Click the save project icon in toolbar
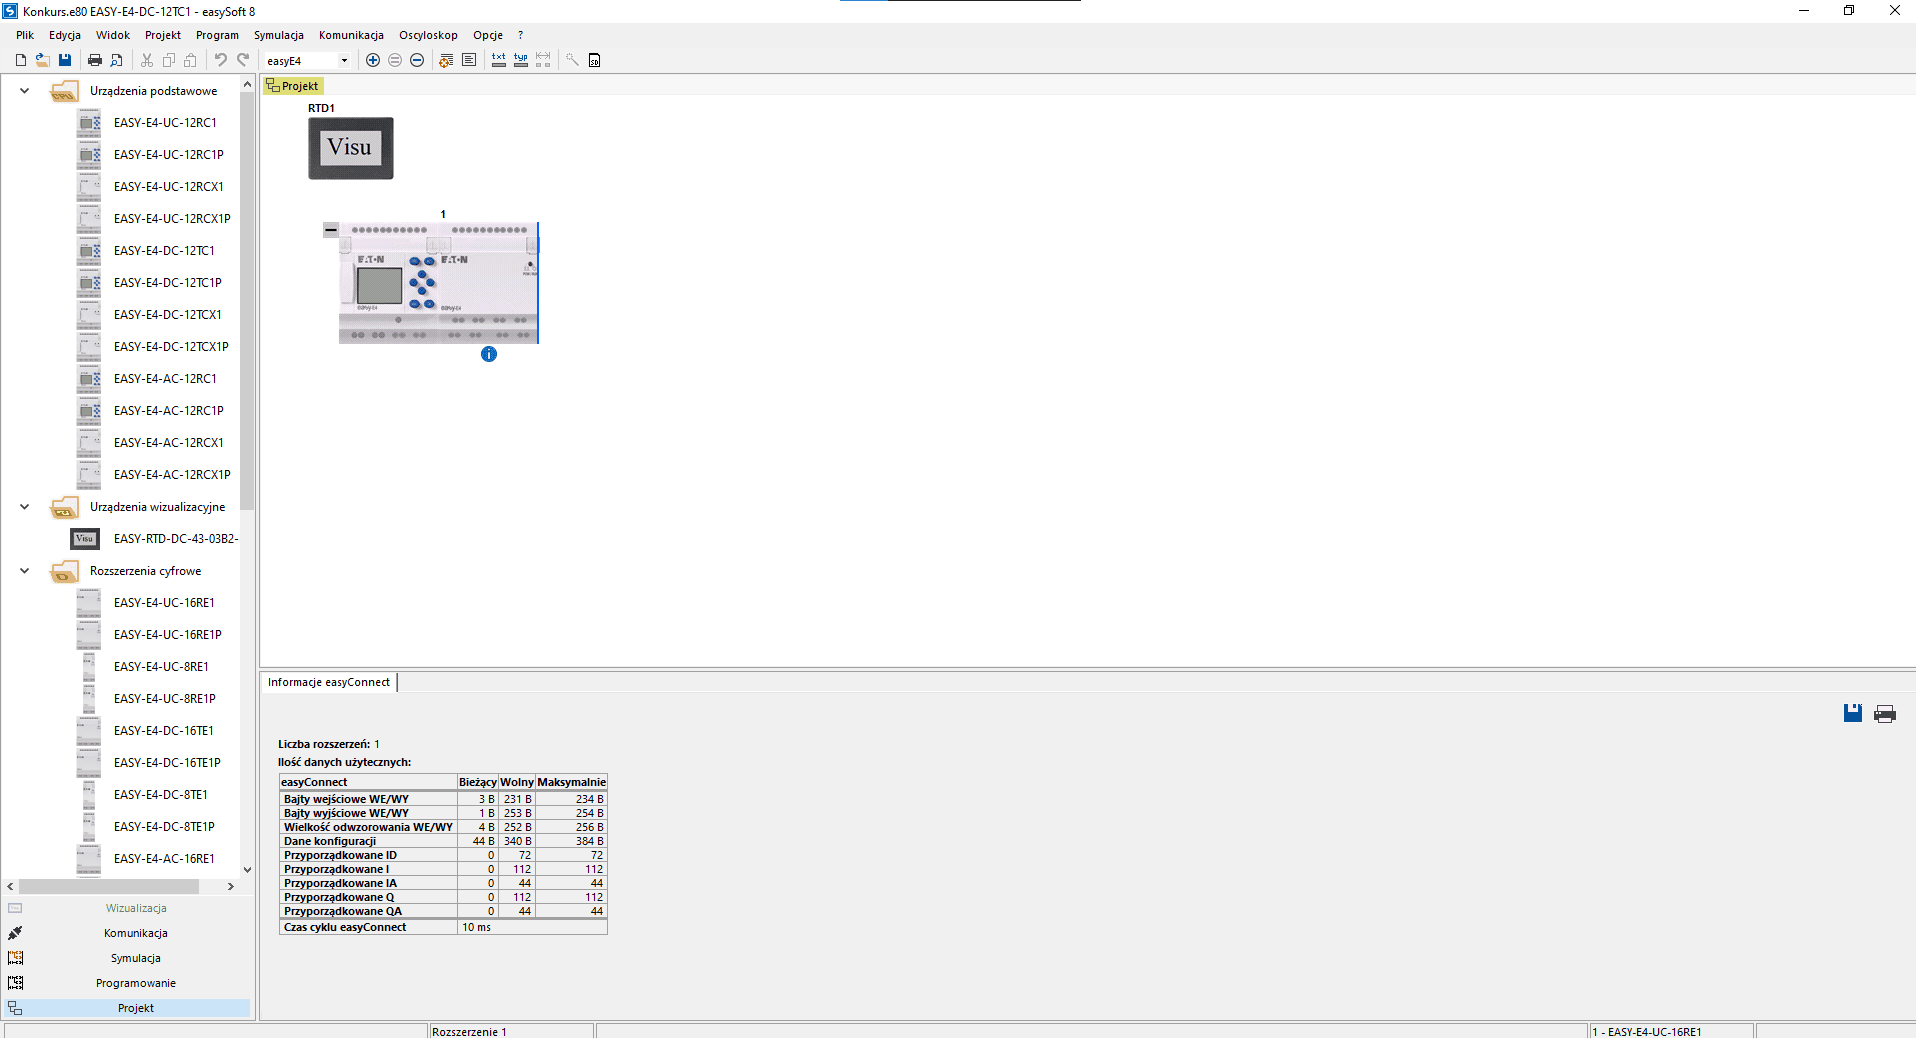 pyautogui.click(x=65, y=60)
